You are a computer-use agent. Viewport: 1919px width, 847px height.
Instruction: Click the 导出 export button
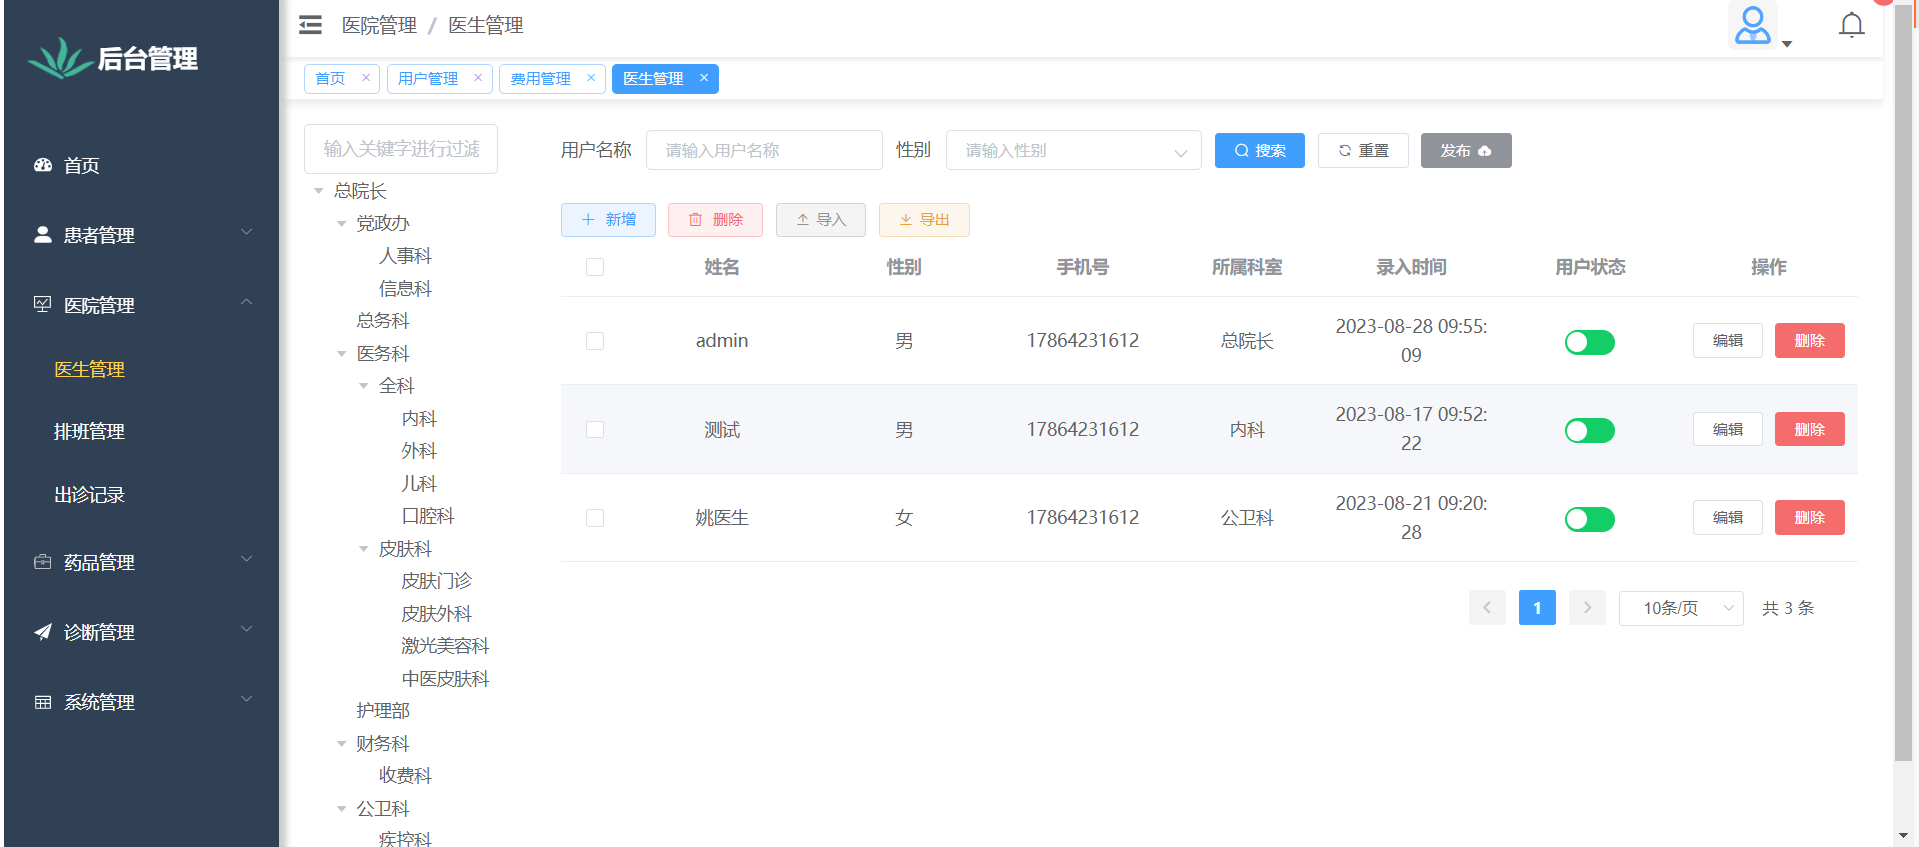pos(924,220)
